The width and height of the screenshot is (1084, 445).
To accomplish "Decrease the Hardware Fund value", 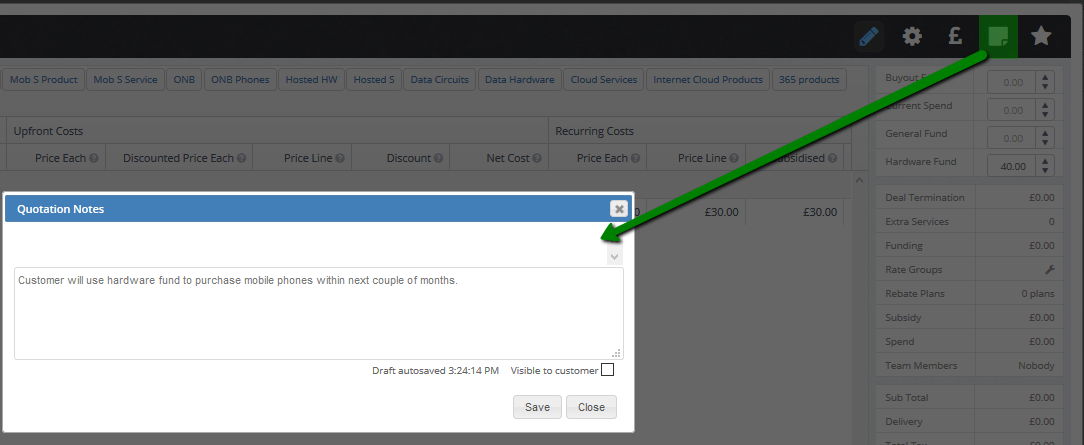I will click(x=1045, y=170).
